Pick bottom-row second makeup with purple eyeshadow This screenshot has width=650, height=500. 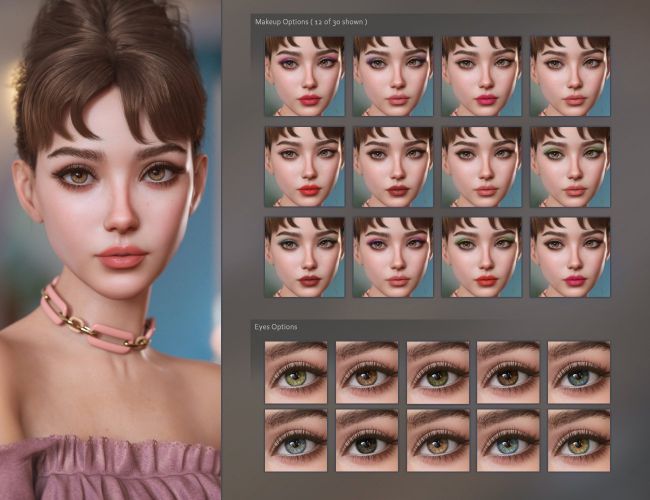pyautogui.click(x=392, y=256)
